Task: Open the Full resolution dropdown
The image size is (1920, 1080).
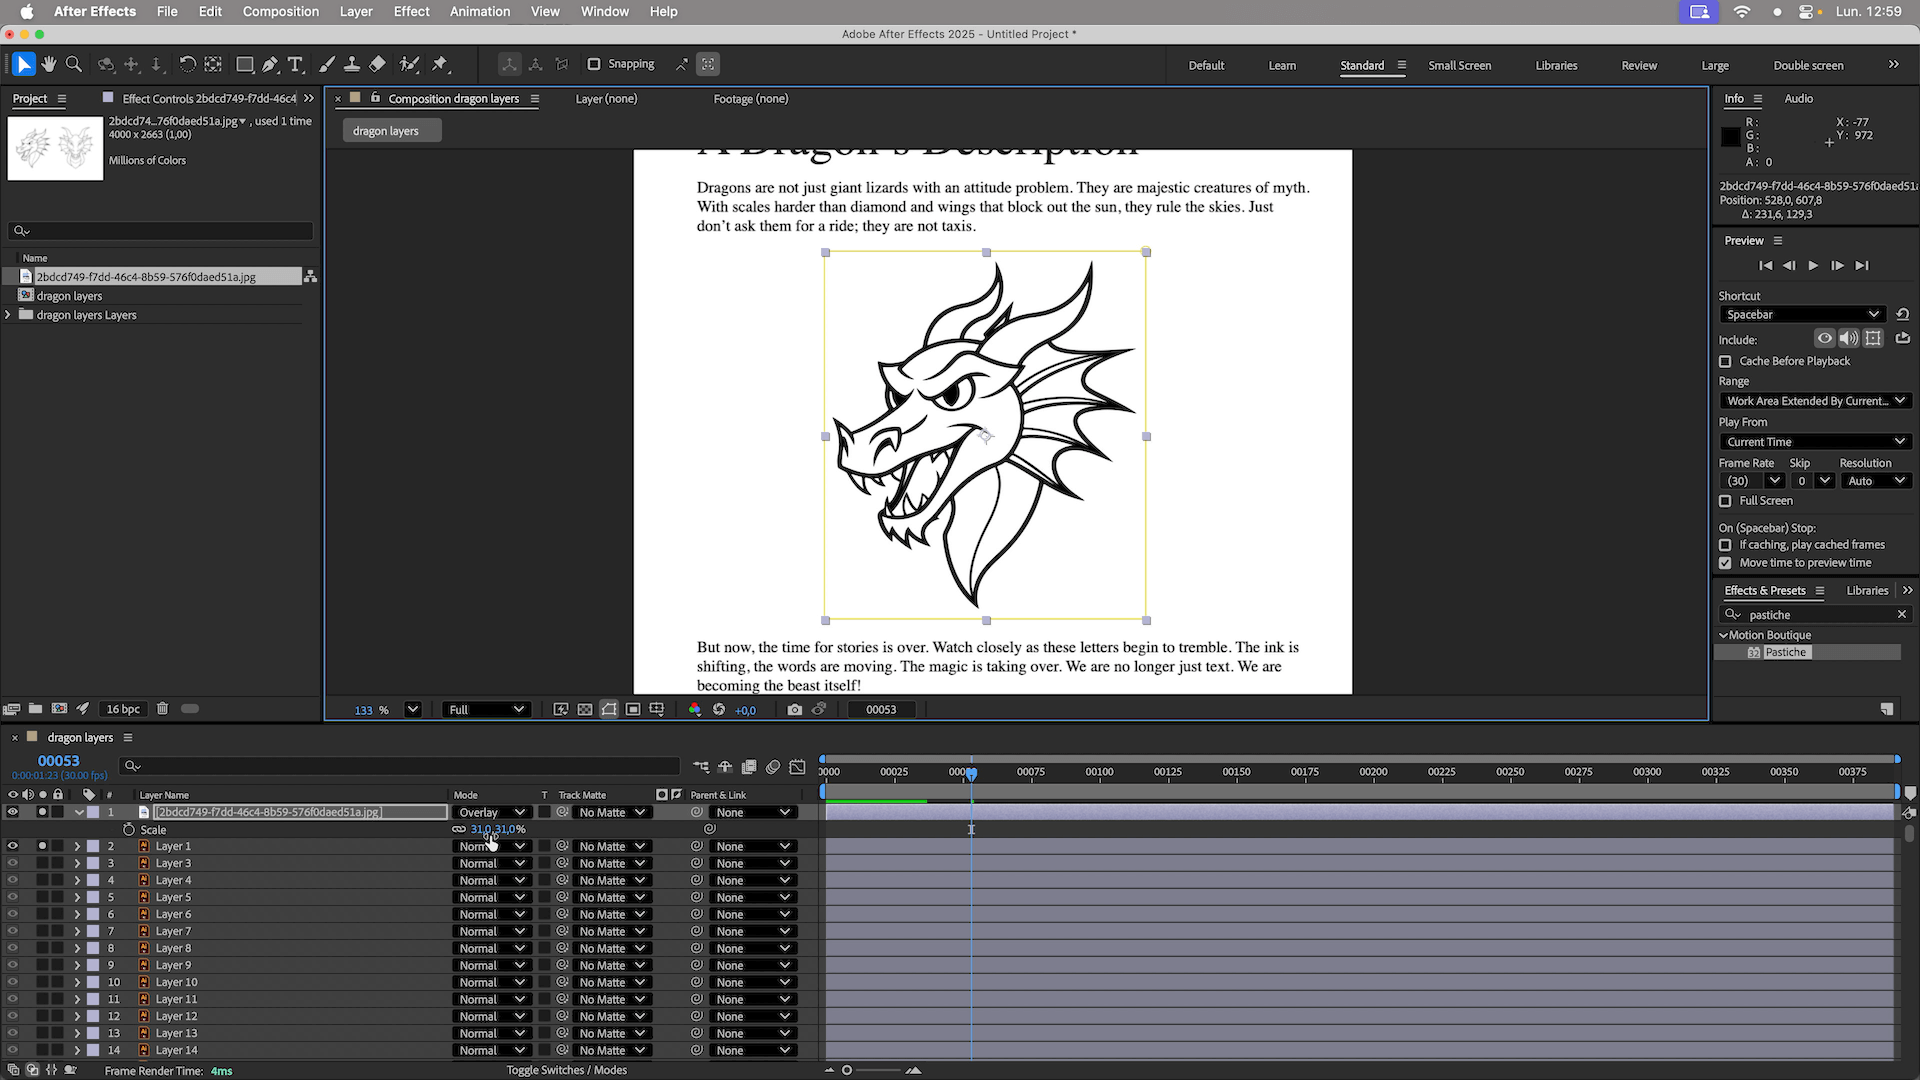Action: pyautogui.click(x=486, y=709)
